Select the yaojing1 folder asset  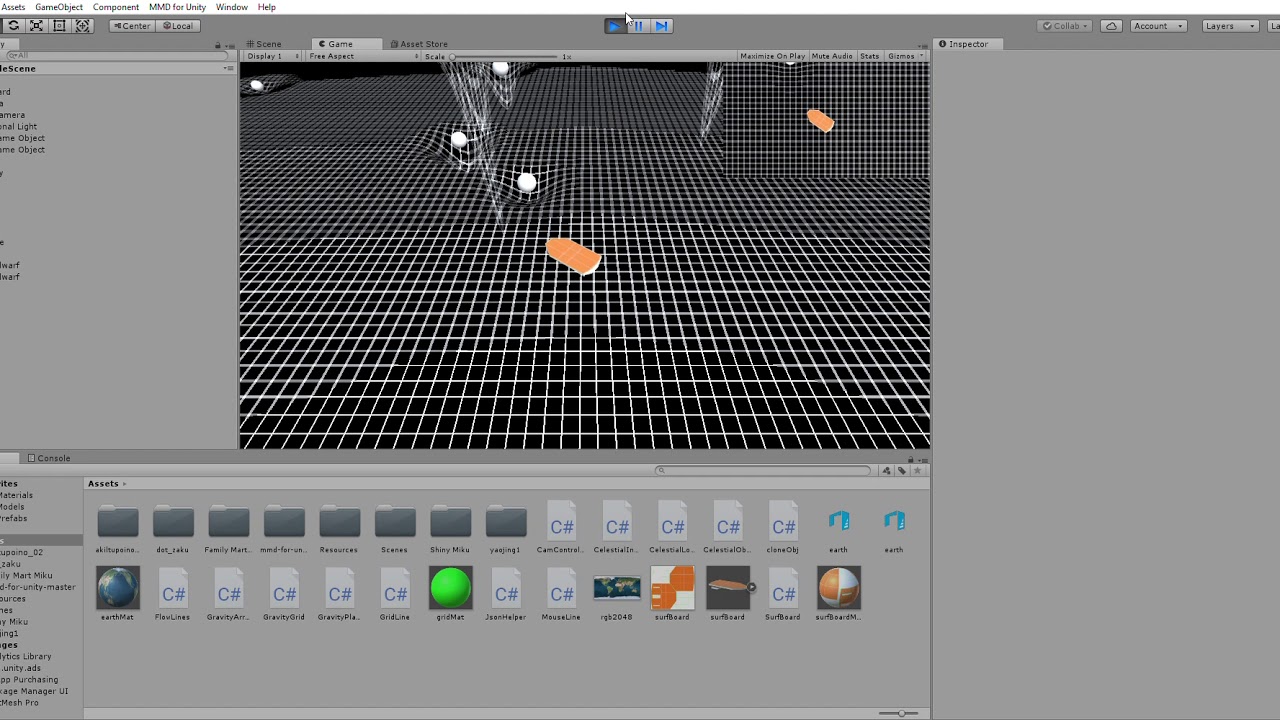coord(505,529)
